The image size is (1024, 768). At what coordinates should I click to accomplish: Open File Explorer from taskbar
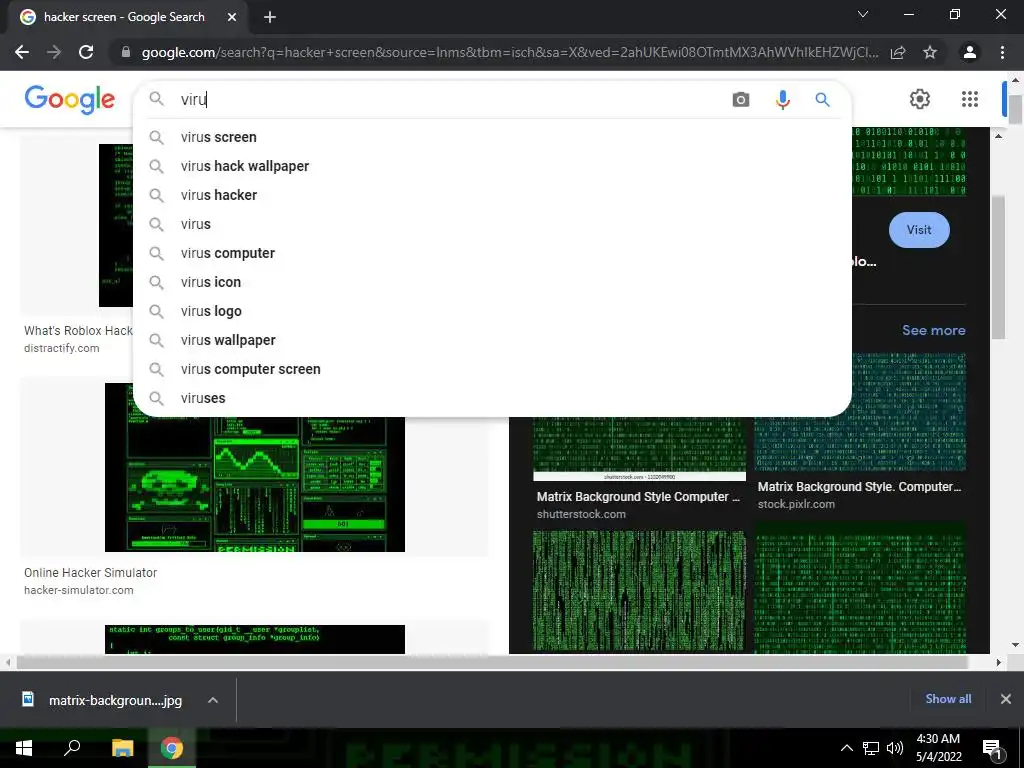(x=122, y=748)
